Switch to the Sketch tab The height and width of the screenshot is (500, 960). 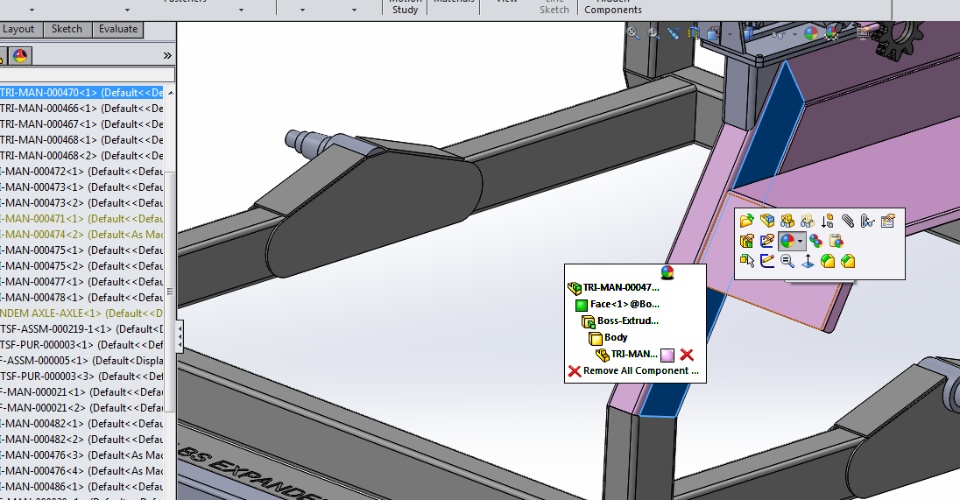[x=67, y=29]
